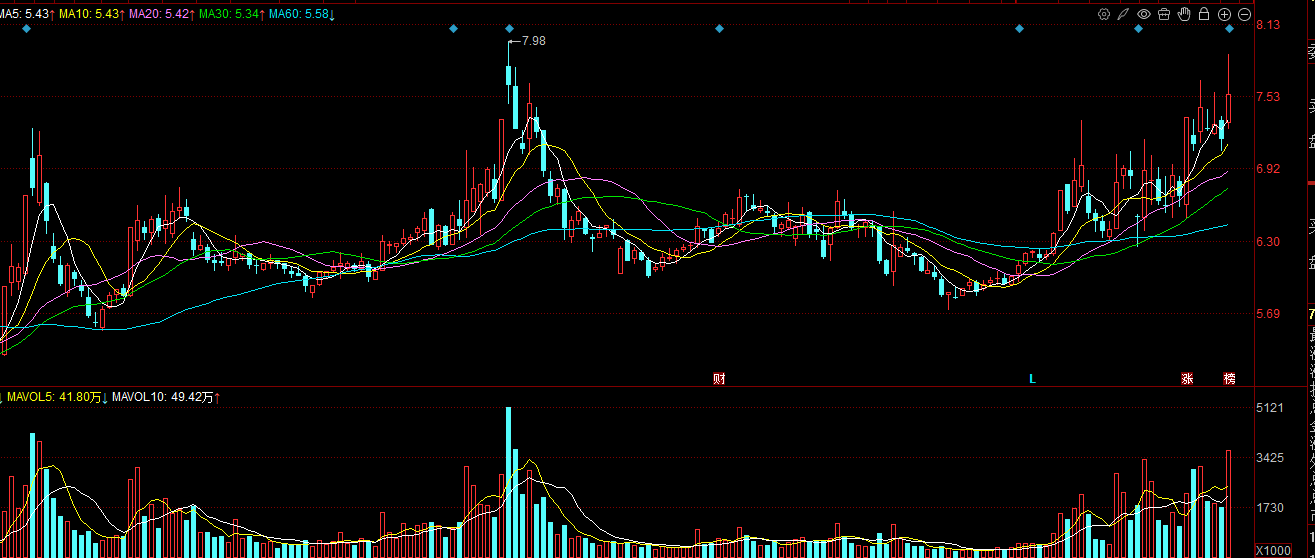Click the 3425 volume axis value

(x=1269, y=458)
